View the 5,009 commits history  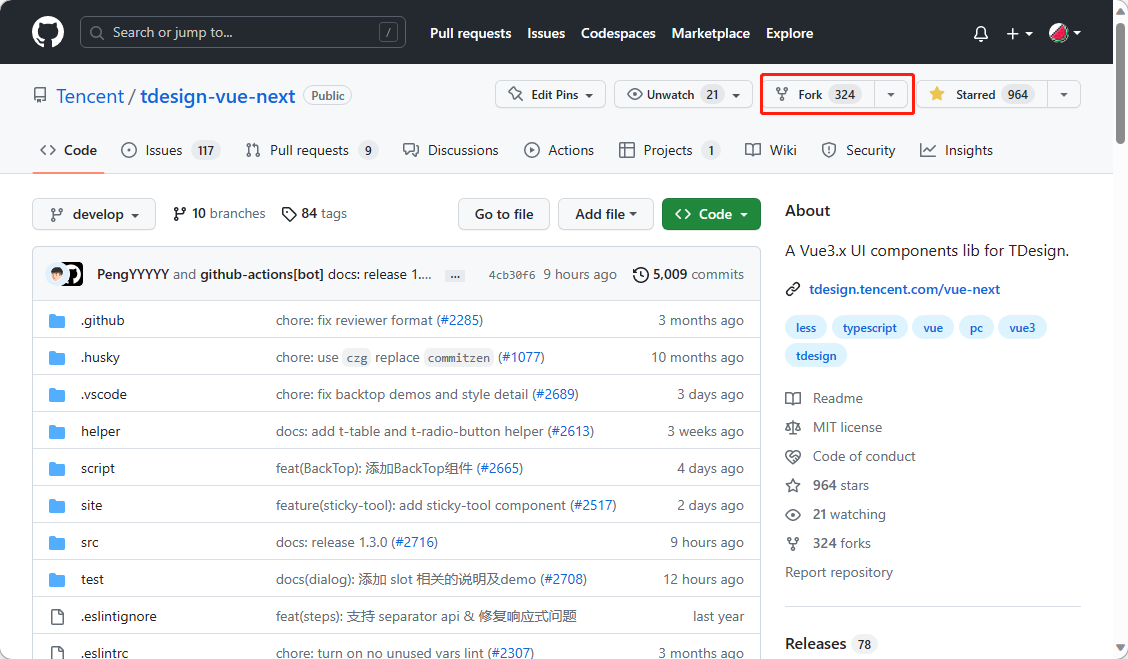pyautogui.click(x=688, y=274)
